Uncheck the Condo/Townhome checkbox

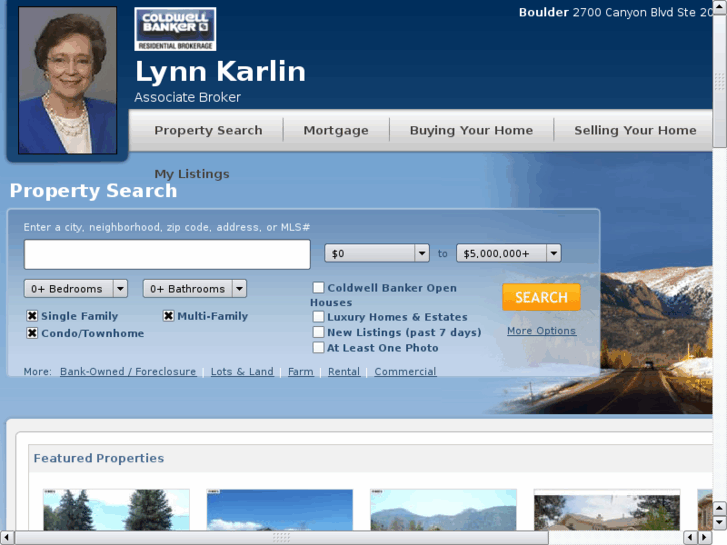[32, 333]
